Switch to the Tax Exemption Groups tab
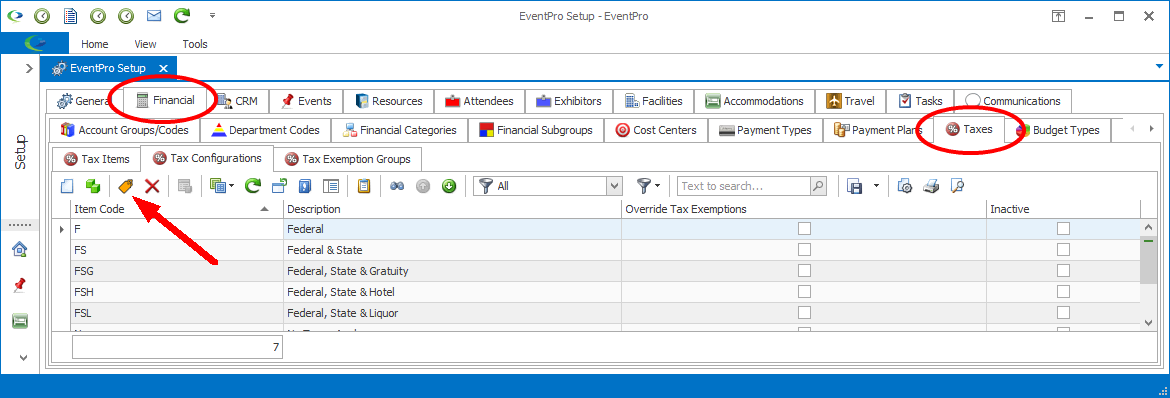This screenshot has height=398, width=1170. (348, 159)
